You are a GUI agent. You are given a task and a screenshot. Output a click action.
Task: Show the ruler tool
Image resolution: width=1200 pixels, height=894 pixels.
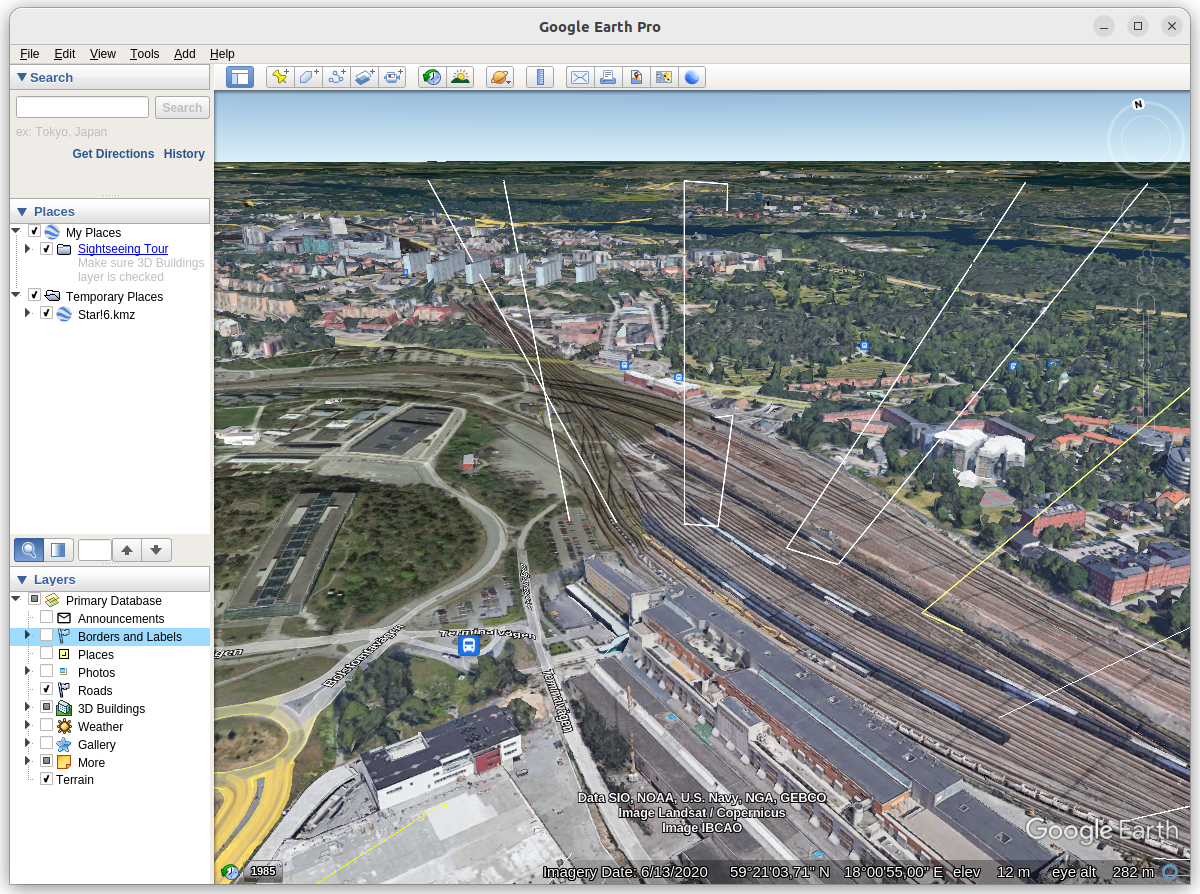540,77
